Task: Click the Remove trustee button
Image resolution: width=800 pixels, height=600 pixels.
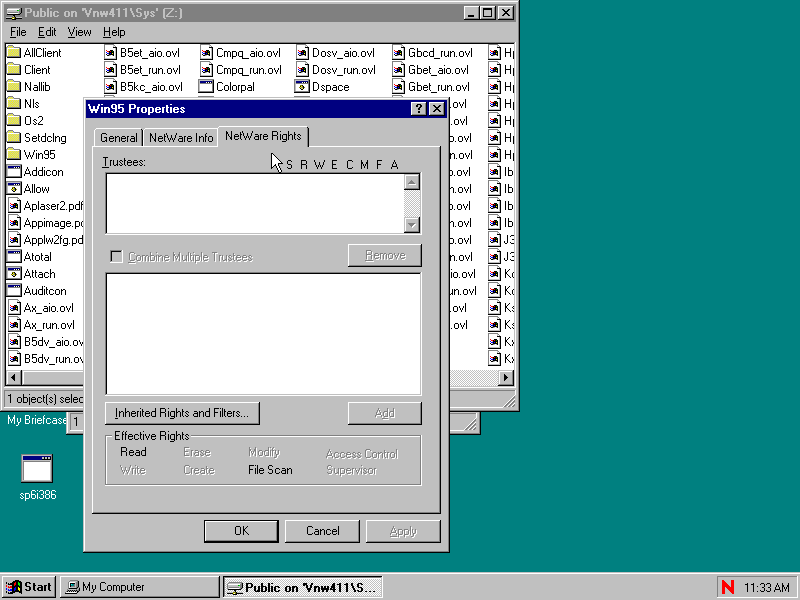Action: click(x=385, y=255)
